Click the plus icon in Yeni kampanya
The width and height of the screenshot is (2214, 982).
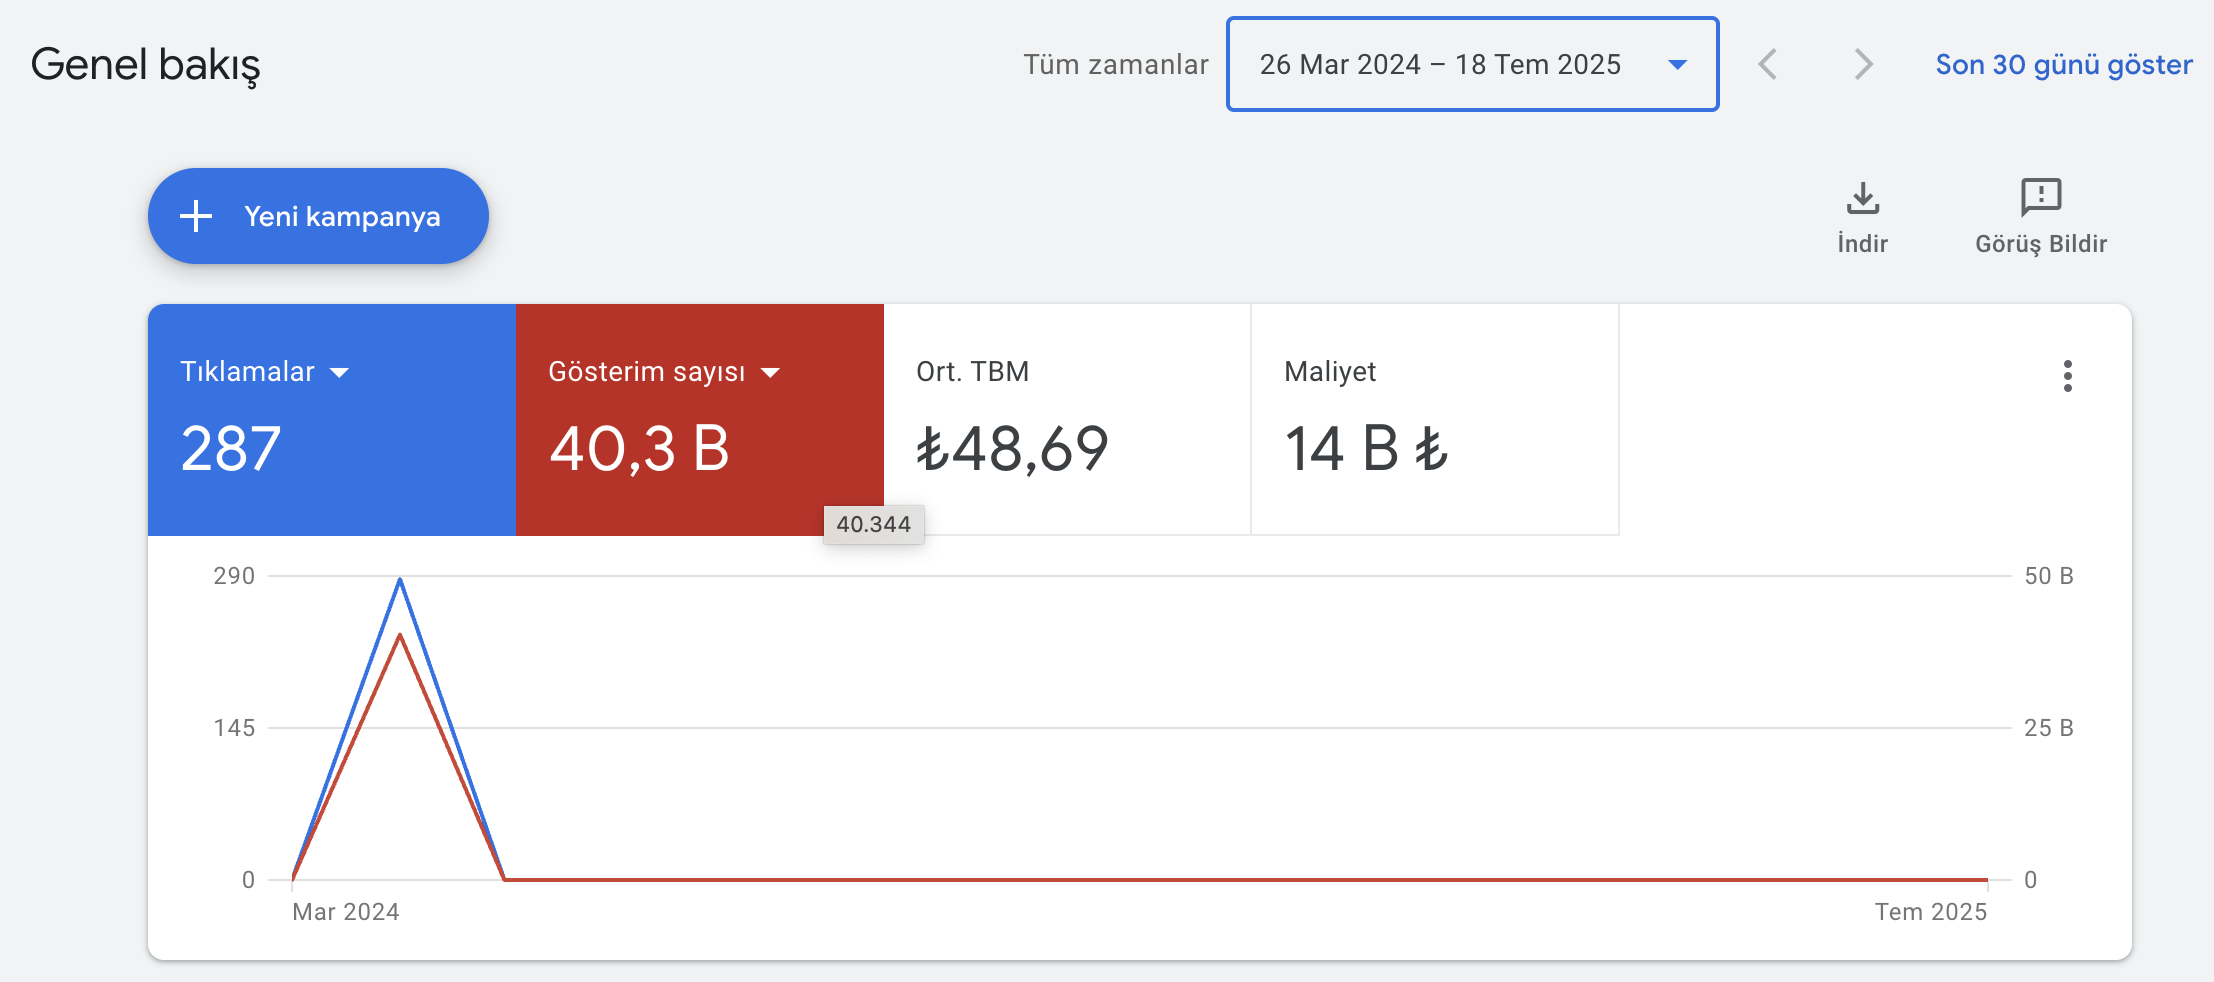coord(196,216)
